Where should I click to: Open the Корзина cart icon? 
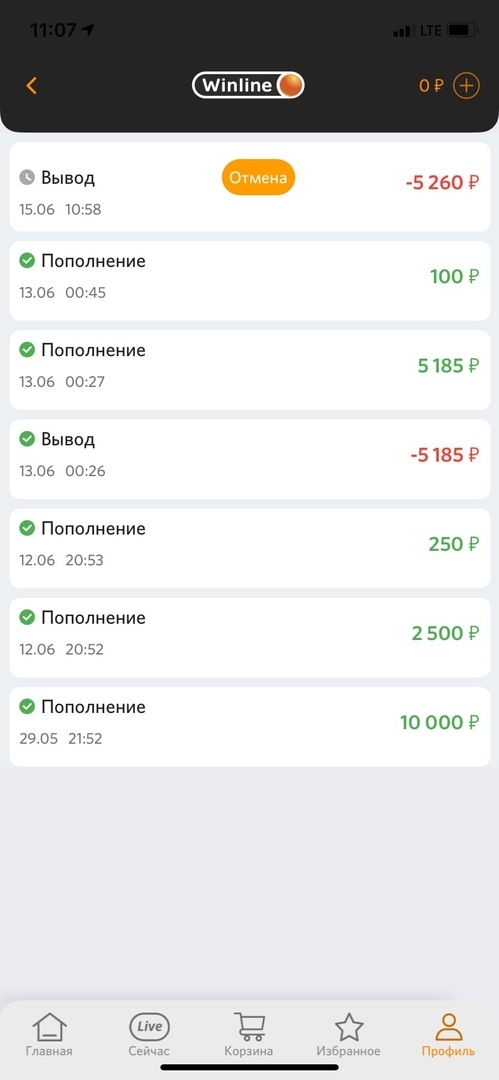[x=249, y=1035]
